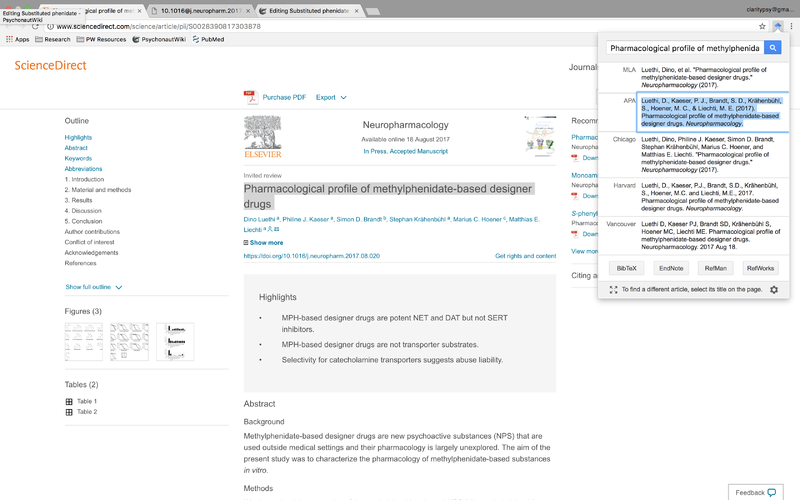
Task: Open the article DOI link
Action: 311,256
